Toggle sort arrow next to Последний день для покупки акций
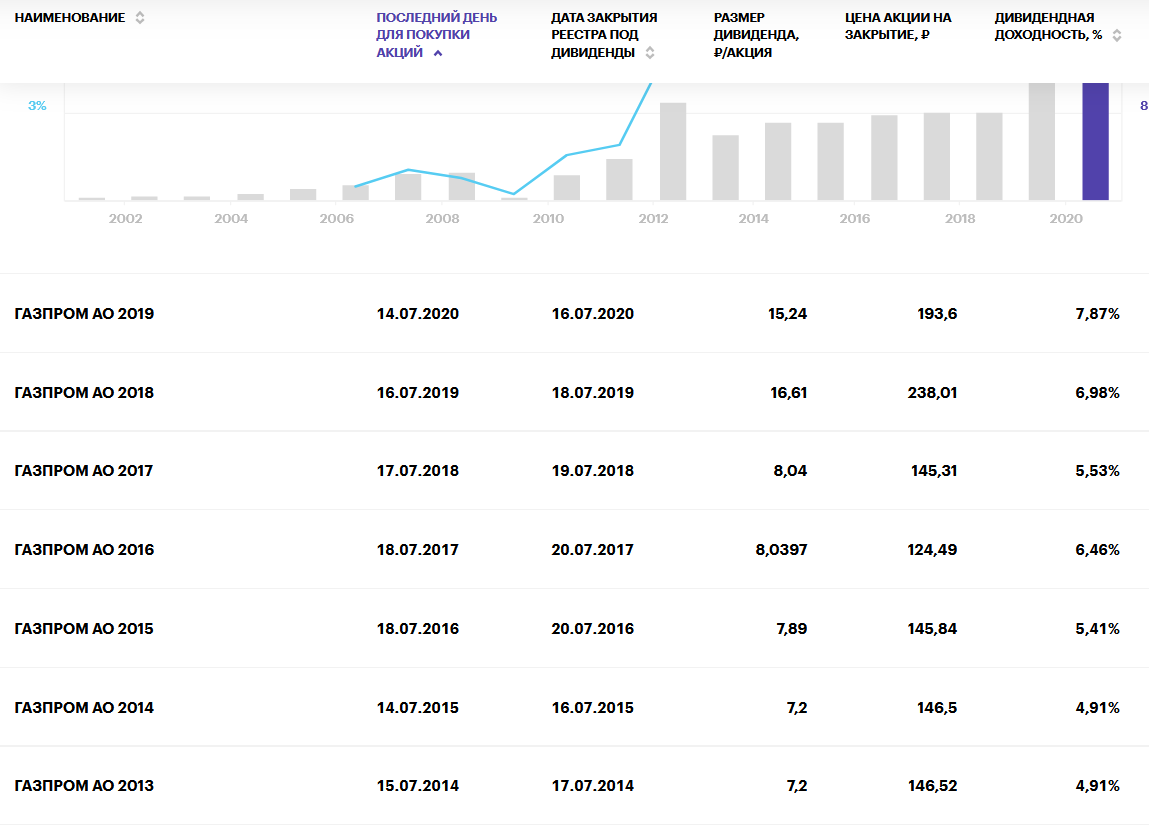The height and width of the screenshot is (833, 1149). pyautogui.click(x=438, y=53)
